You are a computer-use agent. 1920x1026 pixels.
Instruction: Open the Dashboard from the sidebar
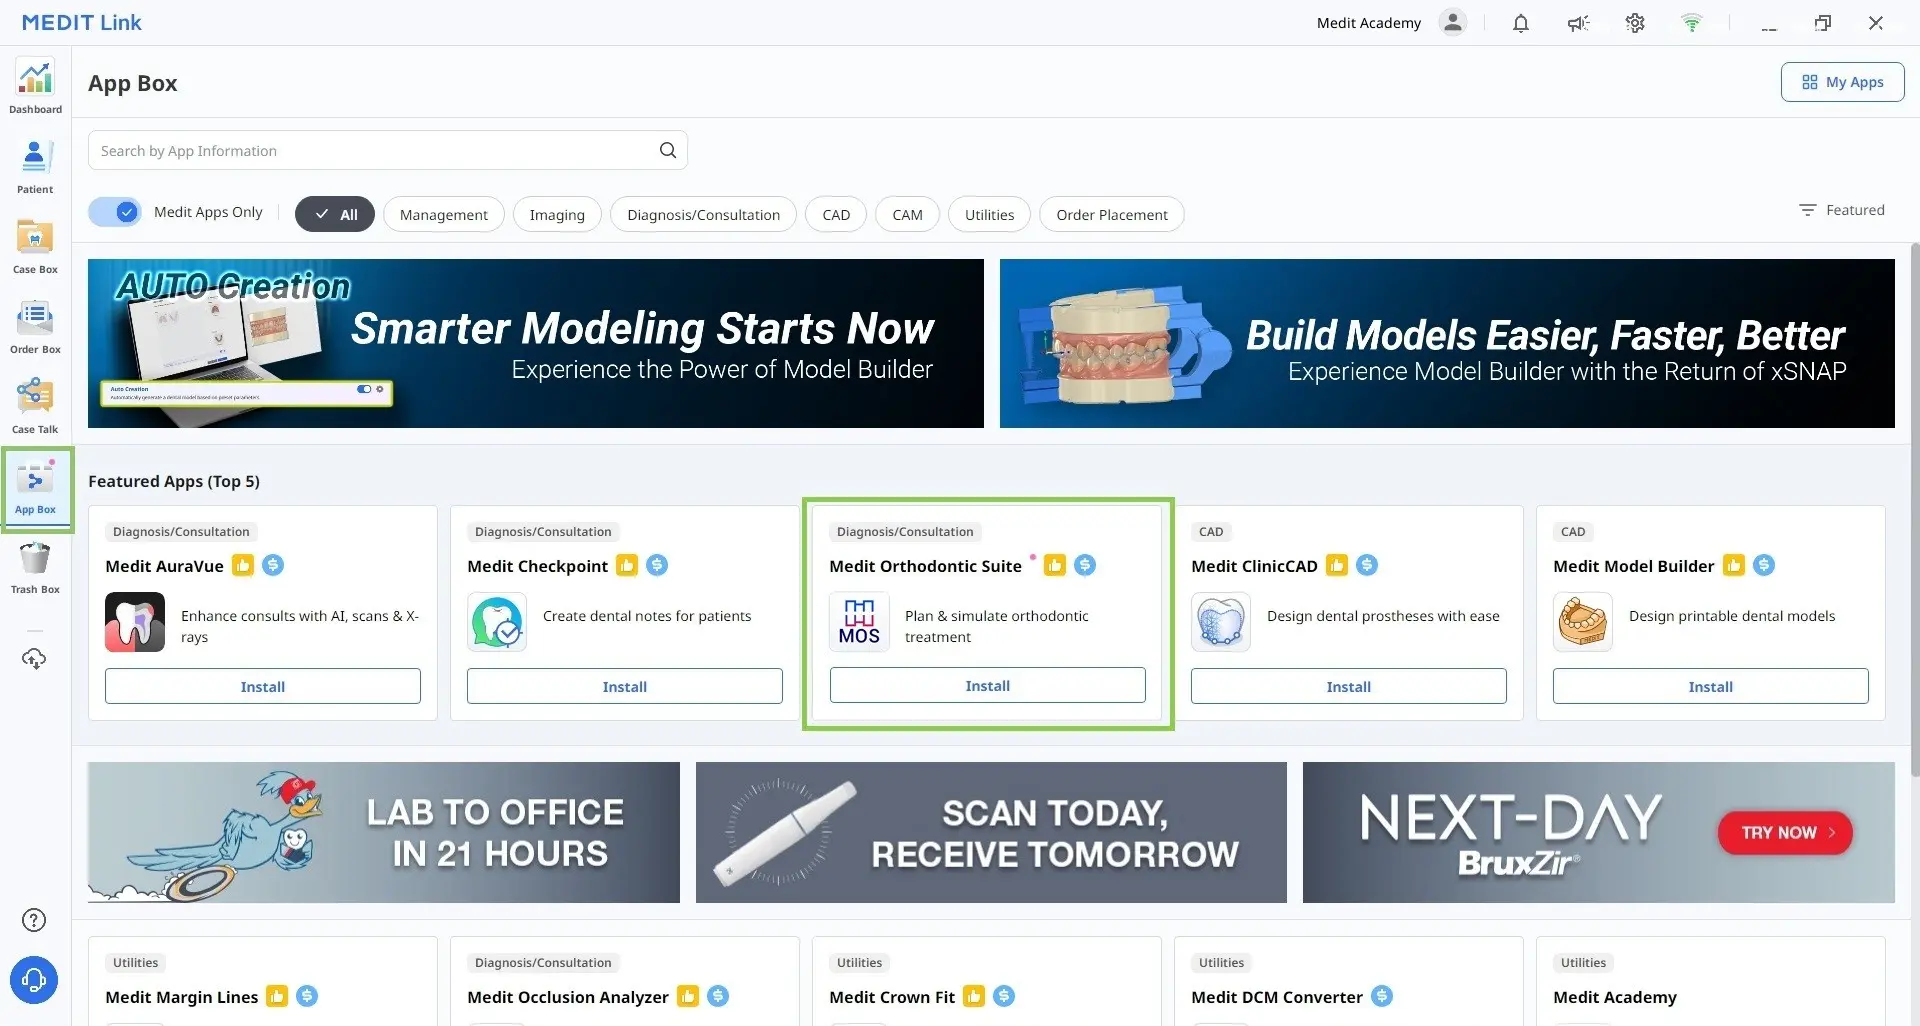click(35, 87)
